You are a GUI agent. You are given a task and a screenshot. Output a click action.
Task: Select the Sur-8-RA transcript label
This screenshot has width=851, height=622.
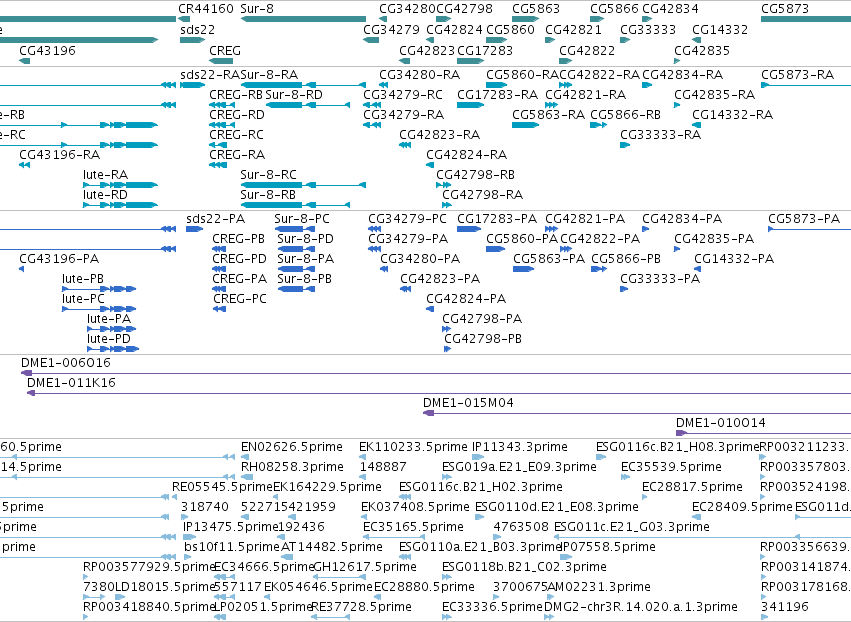pos(269,74)
